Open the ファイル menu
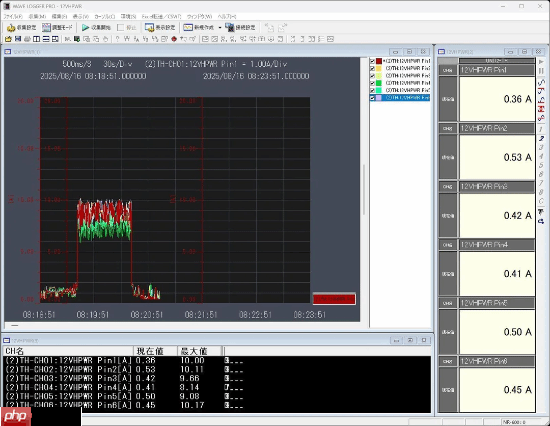The image size is (550, 426). click(13, 16)
